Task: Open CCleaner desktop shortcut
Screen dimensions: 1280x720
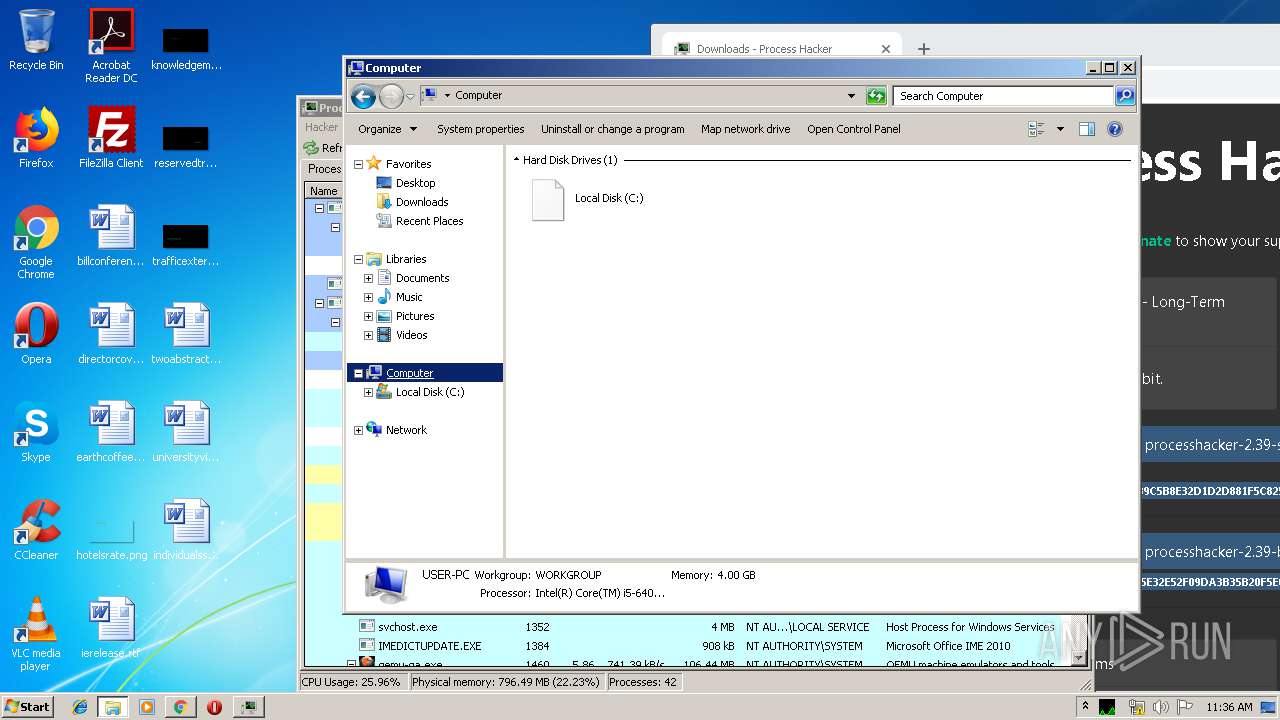Action: [x=36, y=530]
